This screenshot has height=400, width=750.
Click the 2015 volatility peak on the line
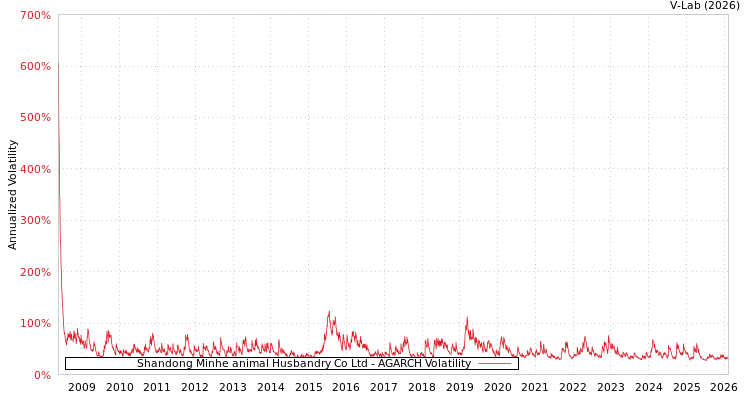(329, 312)
